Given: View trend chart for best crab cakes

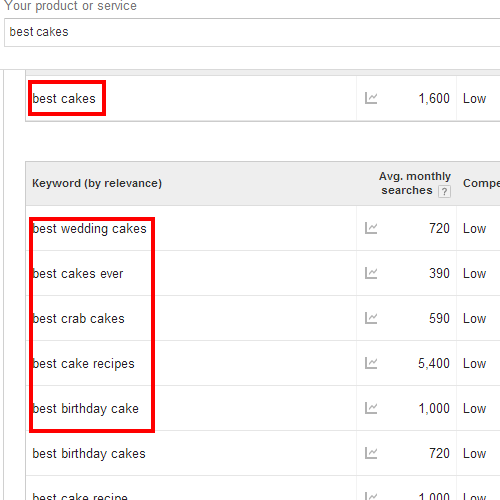Looking at the screenshot, I should click(x=371, y=318).
